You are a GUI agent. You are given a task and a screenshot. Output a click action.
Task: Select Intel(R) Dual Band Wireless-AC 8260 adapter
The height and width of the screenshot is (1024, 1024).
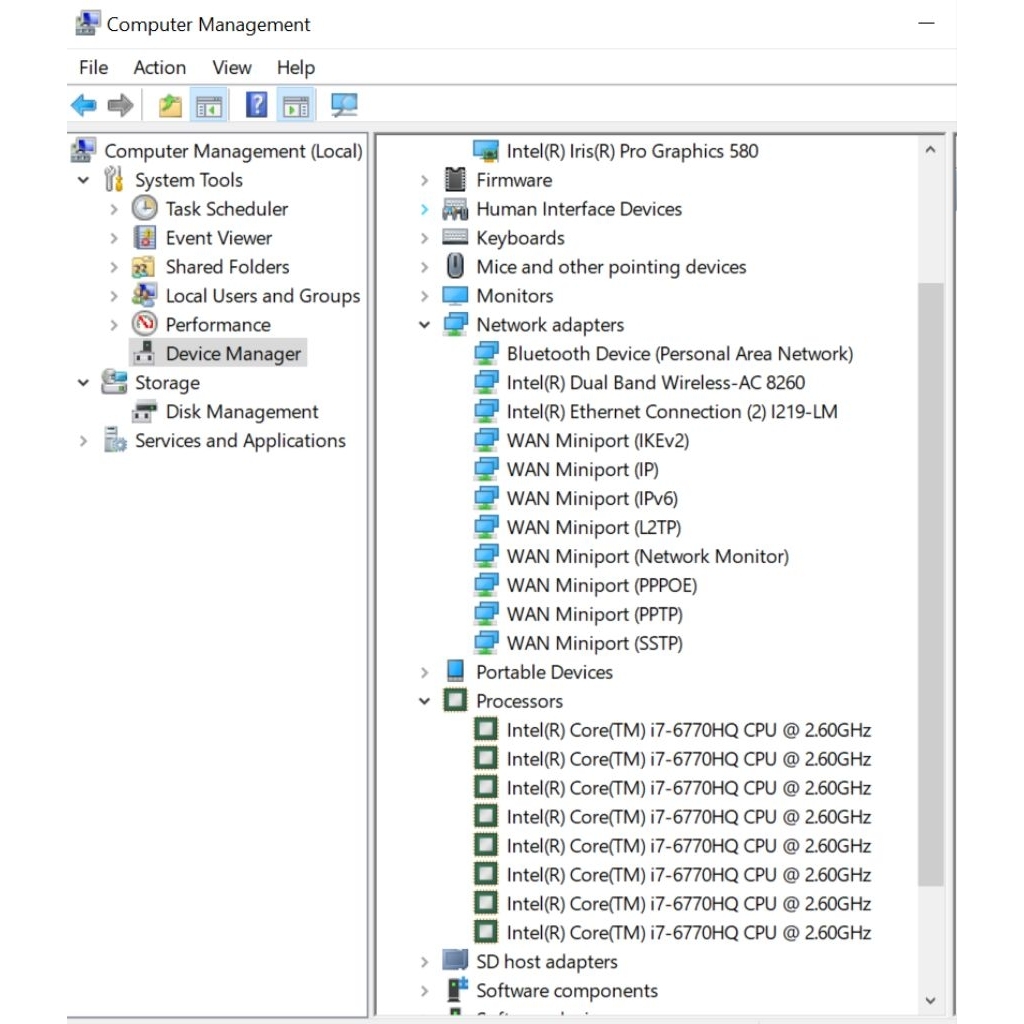(655, 383)
